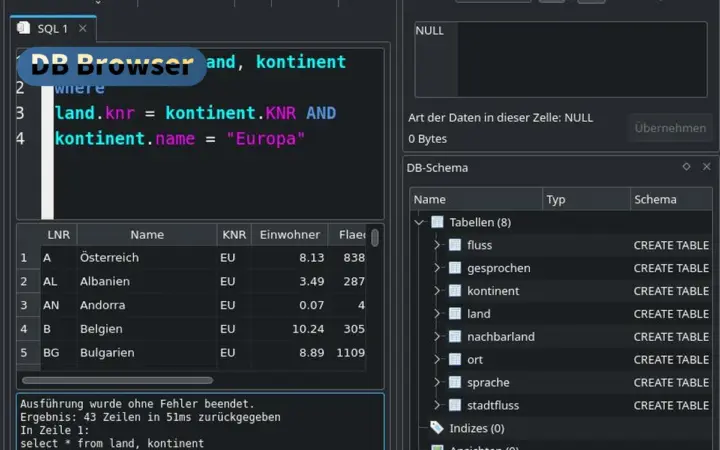The height and width of the screenshot is (450, 720).
Task: Sort results by Einwohner column
Action: (290, 235)
